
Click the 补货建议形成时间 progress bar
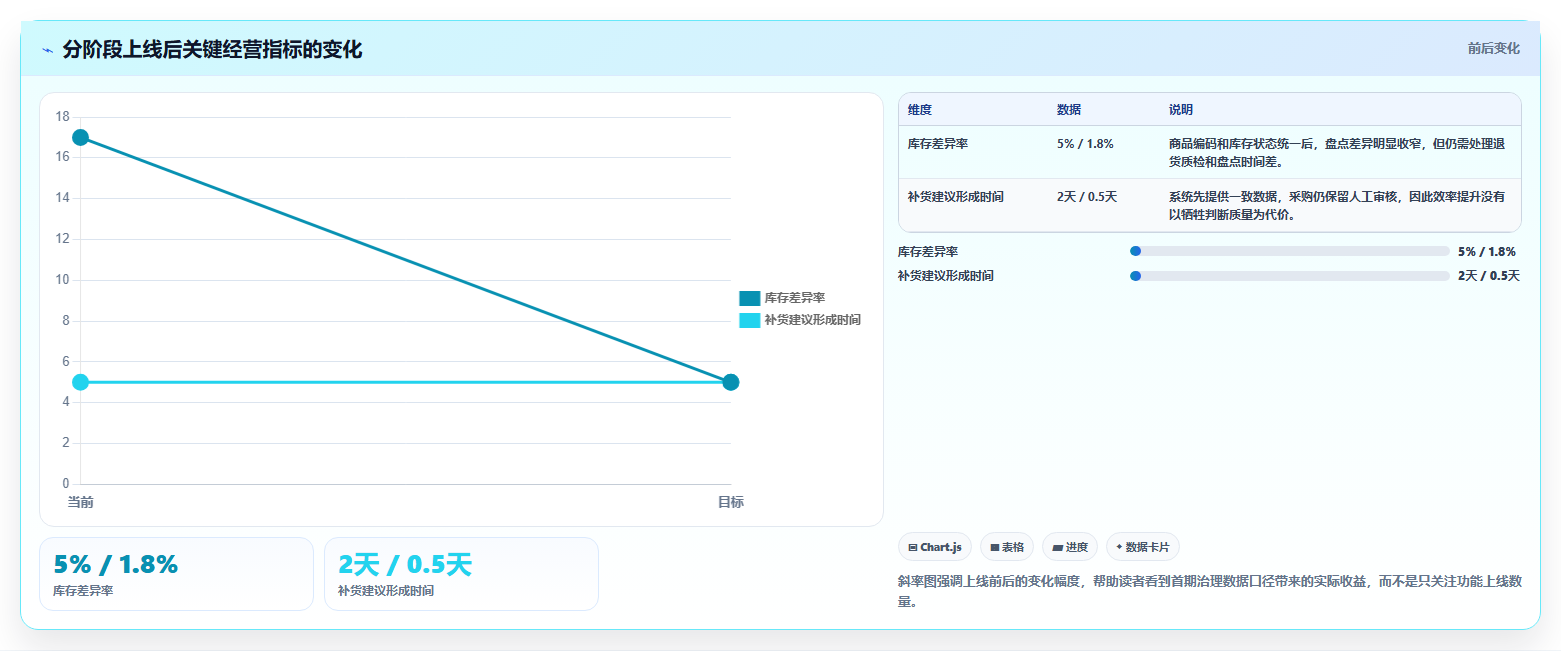click(1289, 276)
